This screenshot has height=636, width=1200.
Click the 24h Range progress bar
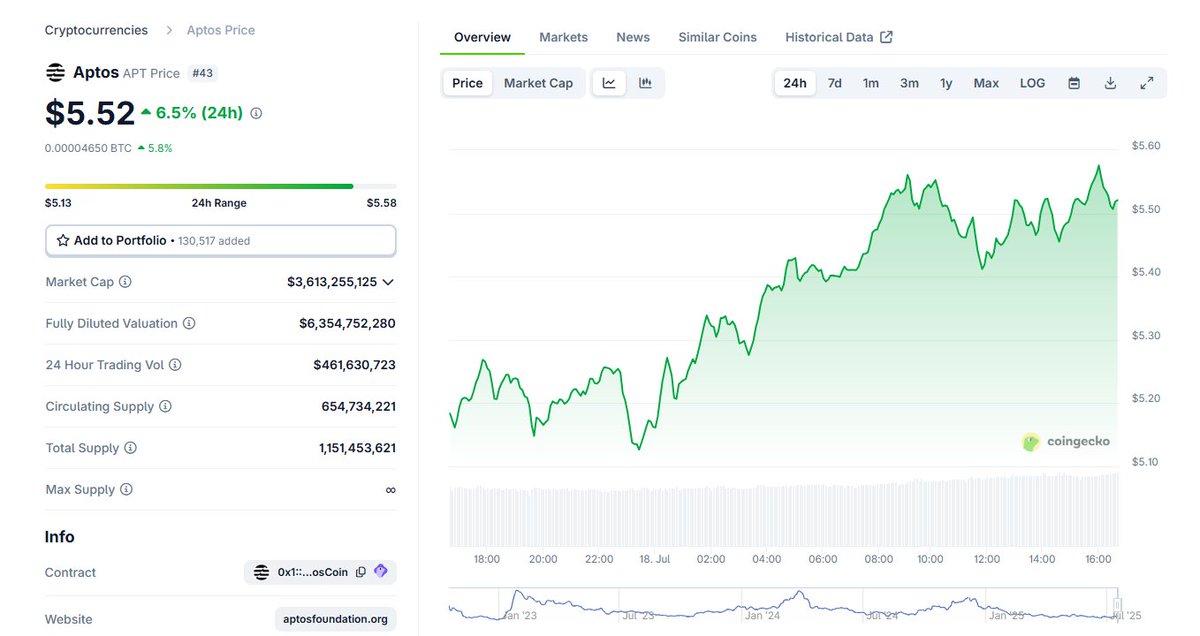(x=221, y=186)
